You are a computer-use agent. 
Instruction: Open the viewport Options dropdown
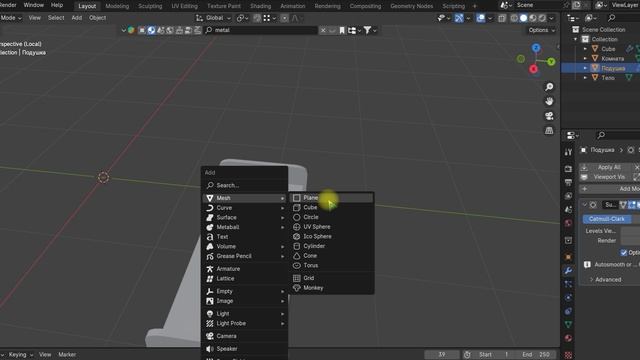pos(541,30)
